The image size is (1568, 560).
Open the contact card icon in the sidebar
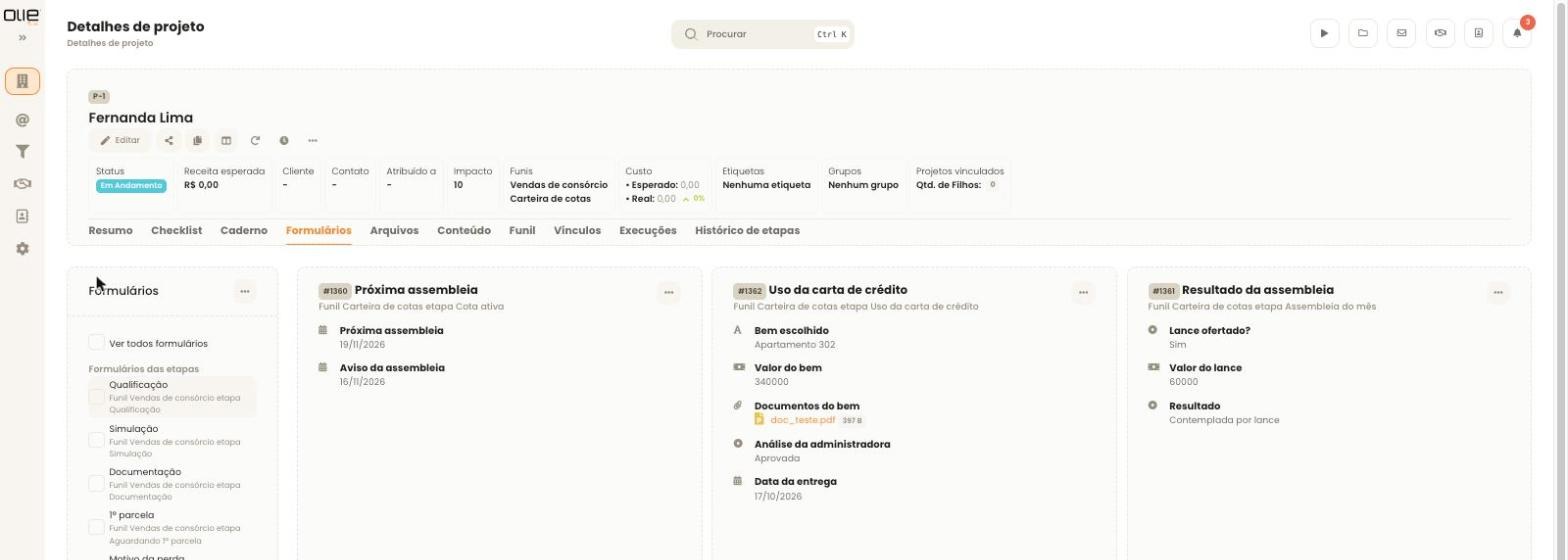click(x=22, y=216)
